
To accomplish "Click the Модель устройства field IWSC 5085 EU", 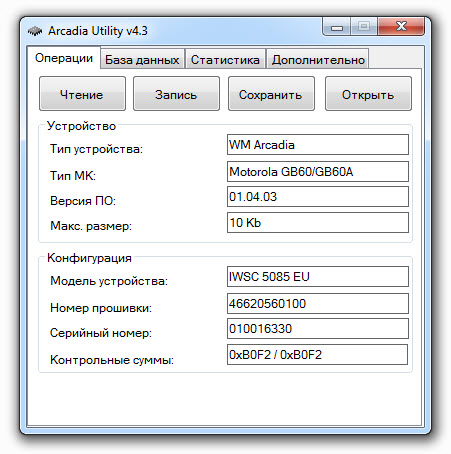I will point(318,277).
